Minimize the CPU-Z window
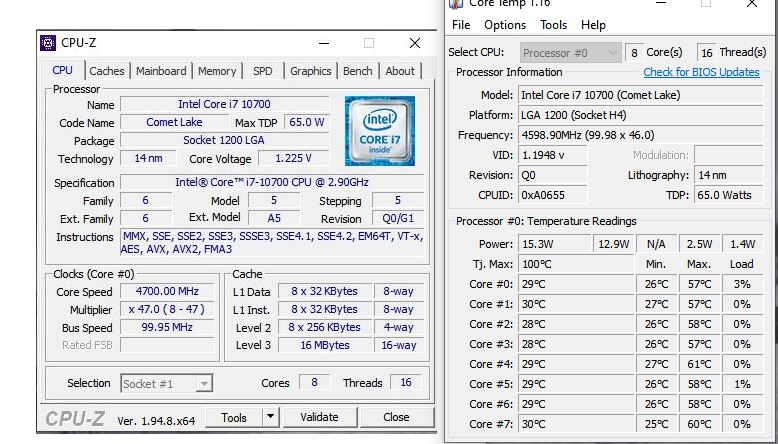 click(324, 43)
